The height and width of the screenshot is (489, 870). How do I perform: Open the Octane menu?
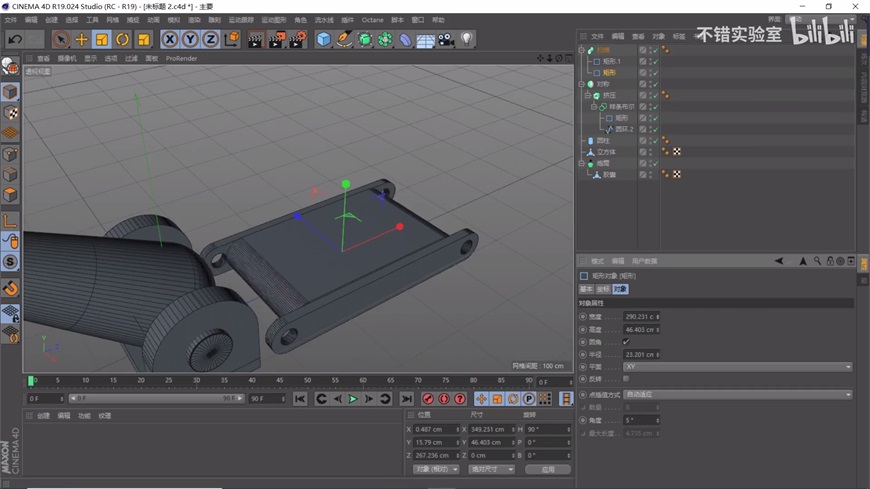(372, 20)
